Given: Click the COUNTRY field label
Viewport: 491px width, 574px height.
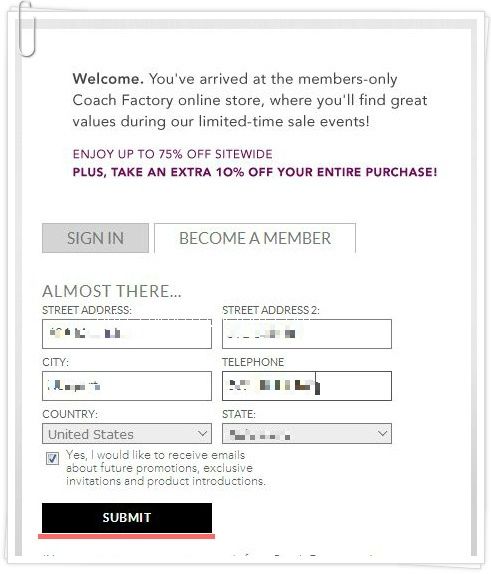Looking at the screenshot, I should pos(70,414).
